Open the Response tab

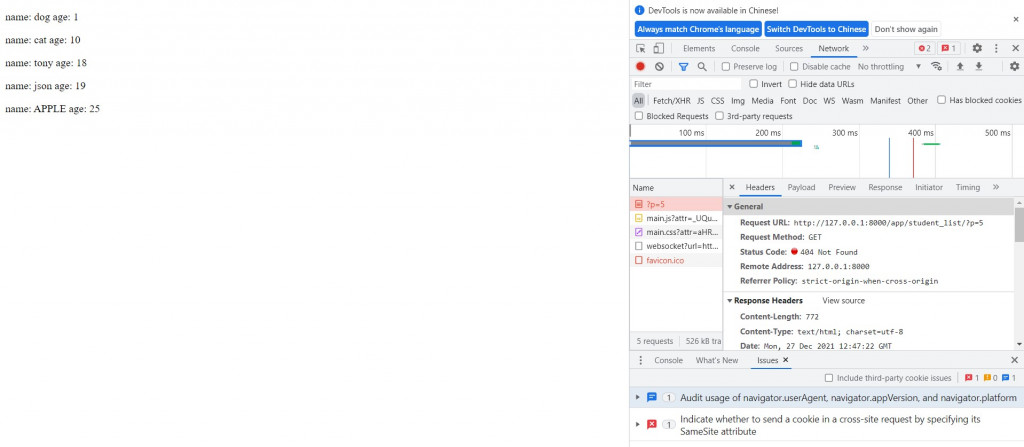tap(885, 187)
